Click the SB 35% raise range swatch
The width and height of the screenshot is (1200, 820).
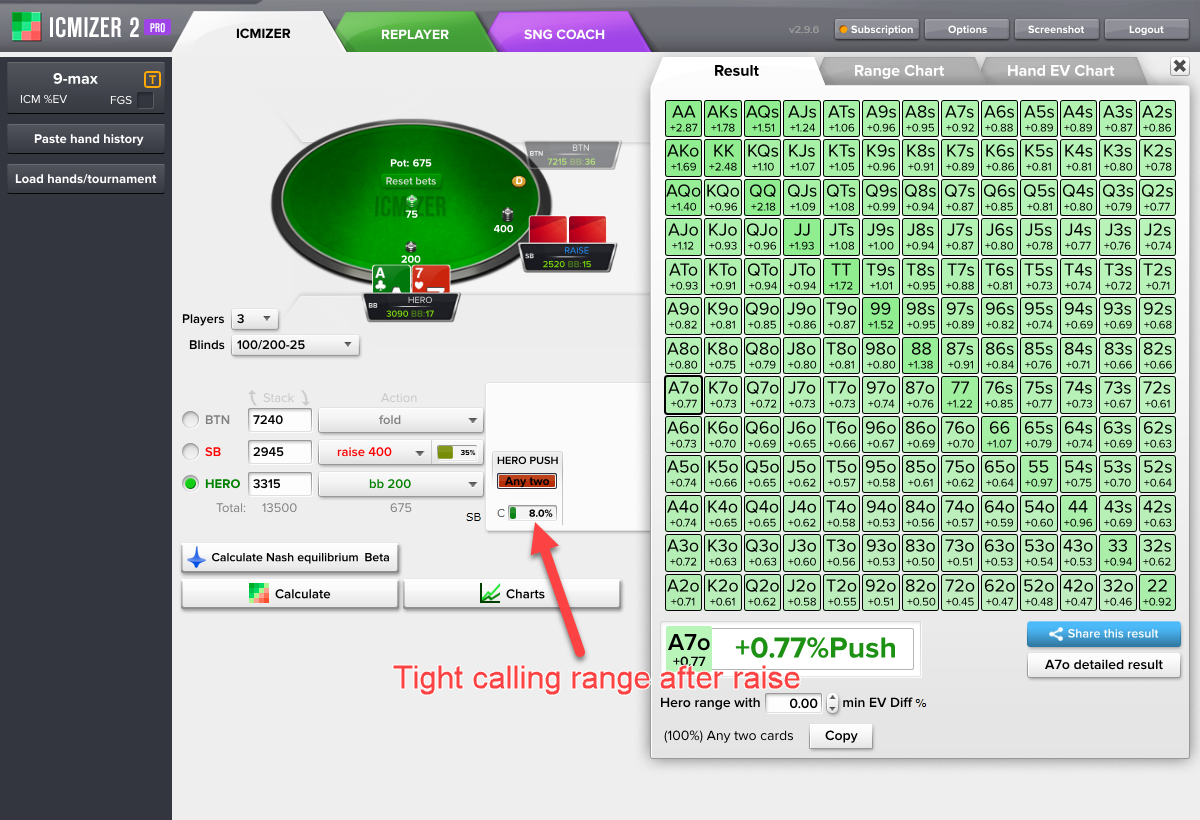tap(447, 452)
